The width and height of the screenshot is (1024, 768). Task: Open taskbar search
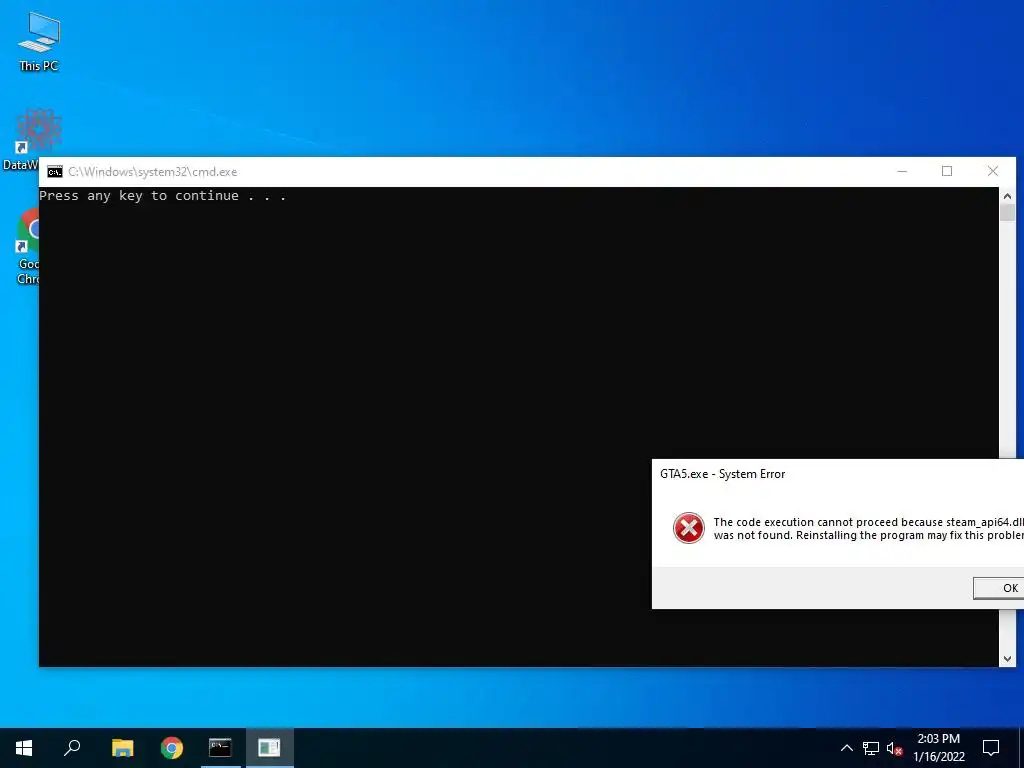(x=72, y=748)
